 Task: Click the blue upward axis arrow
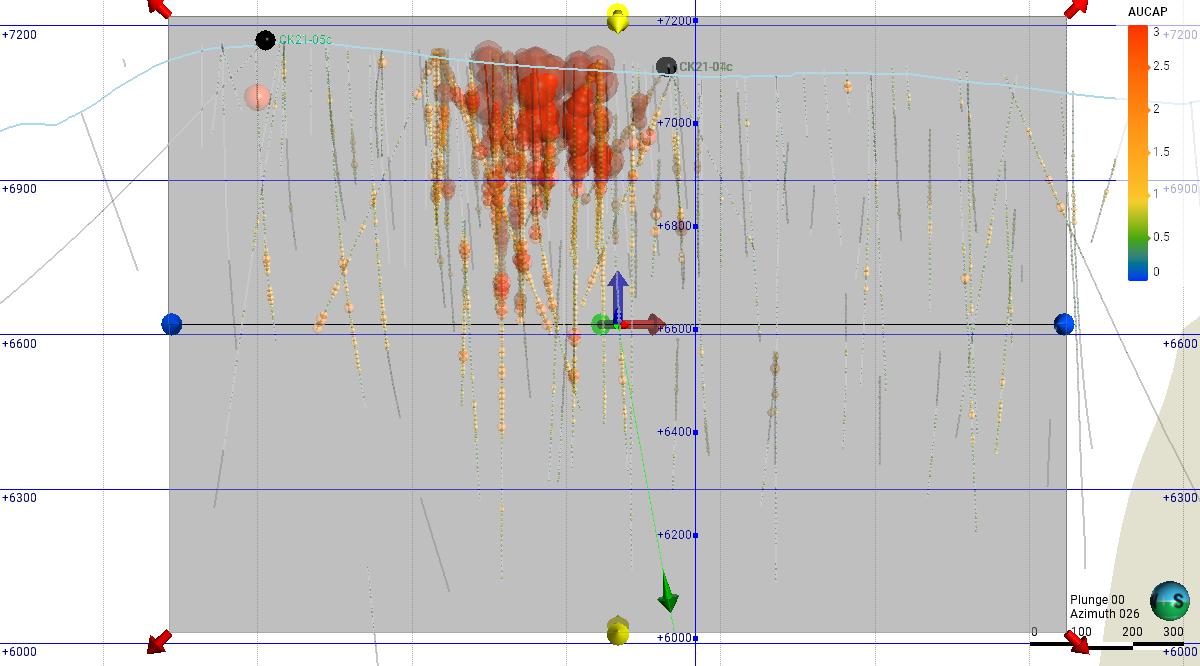point(618,292)
